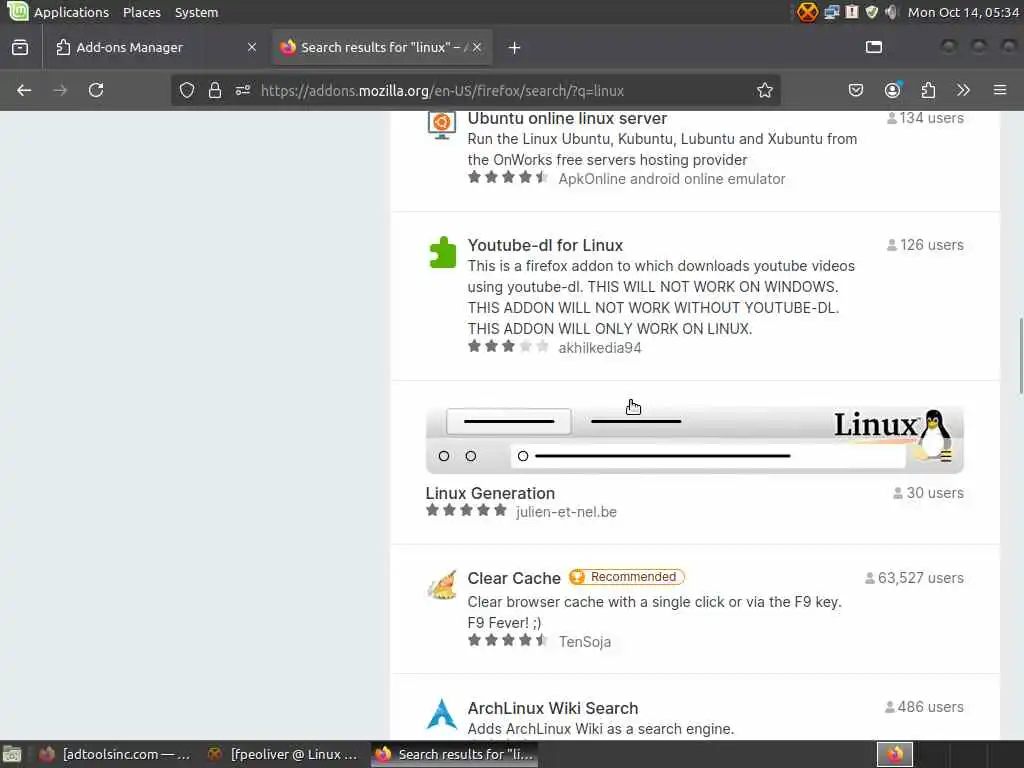Image resolution: width=1024 pixels, height=768 pixels.
Task: Open the Applications menu
Action: pos(71,12)
